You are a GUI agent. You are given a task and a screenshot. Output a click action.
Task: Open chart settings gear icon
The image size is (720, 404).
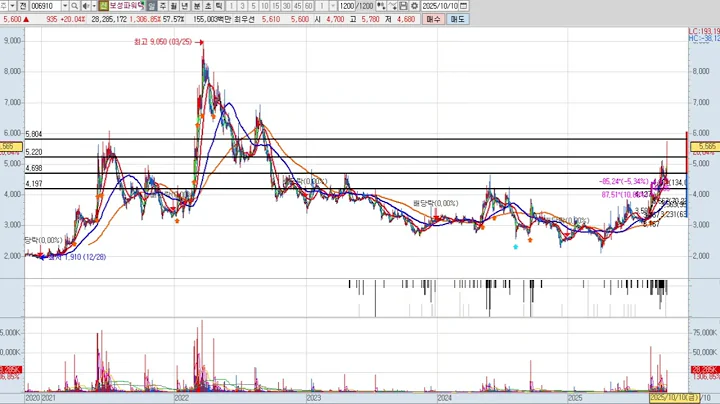tap(414, 6)
